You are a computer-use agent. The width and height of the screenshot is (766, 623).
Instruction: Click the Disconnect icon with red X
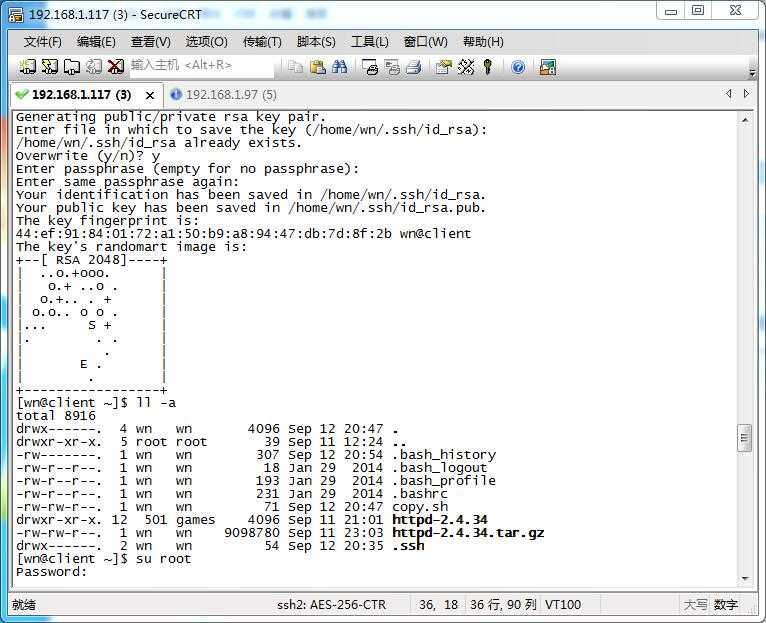[116, 66]
